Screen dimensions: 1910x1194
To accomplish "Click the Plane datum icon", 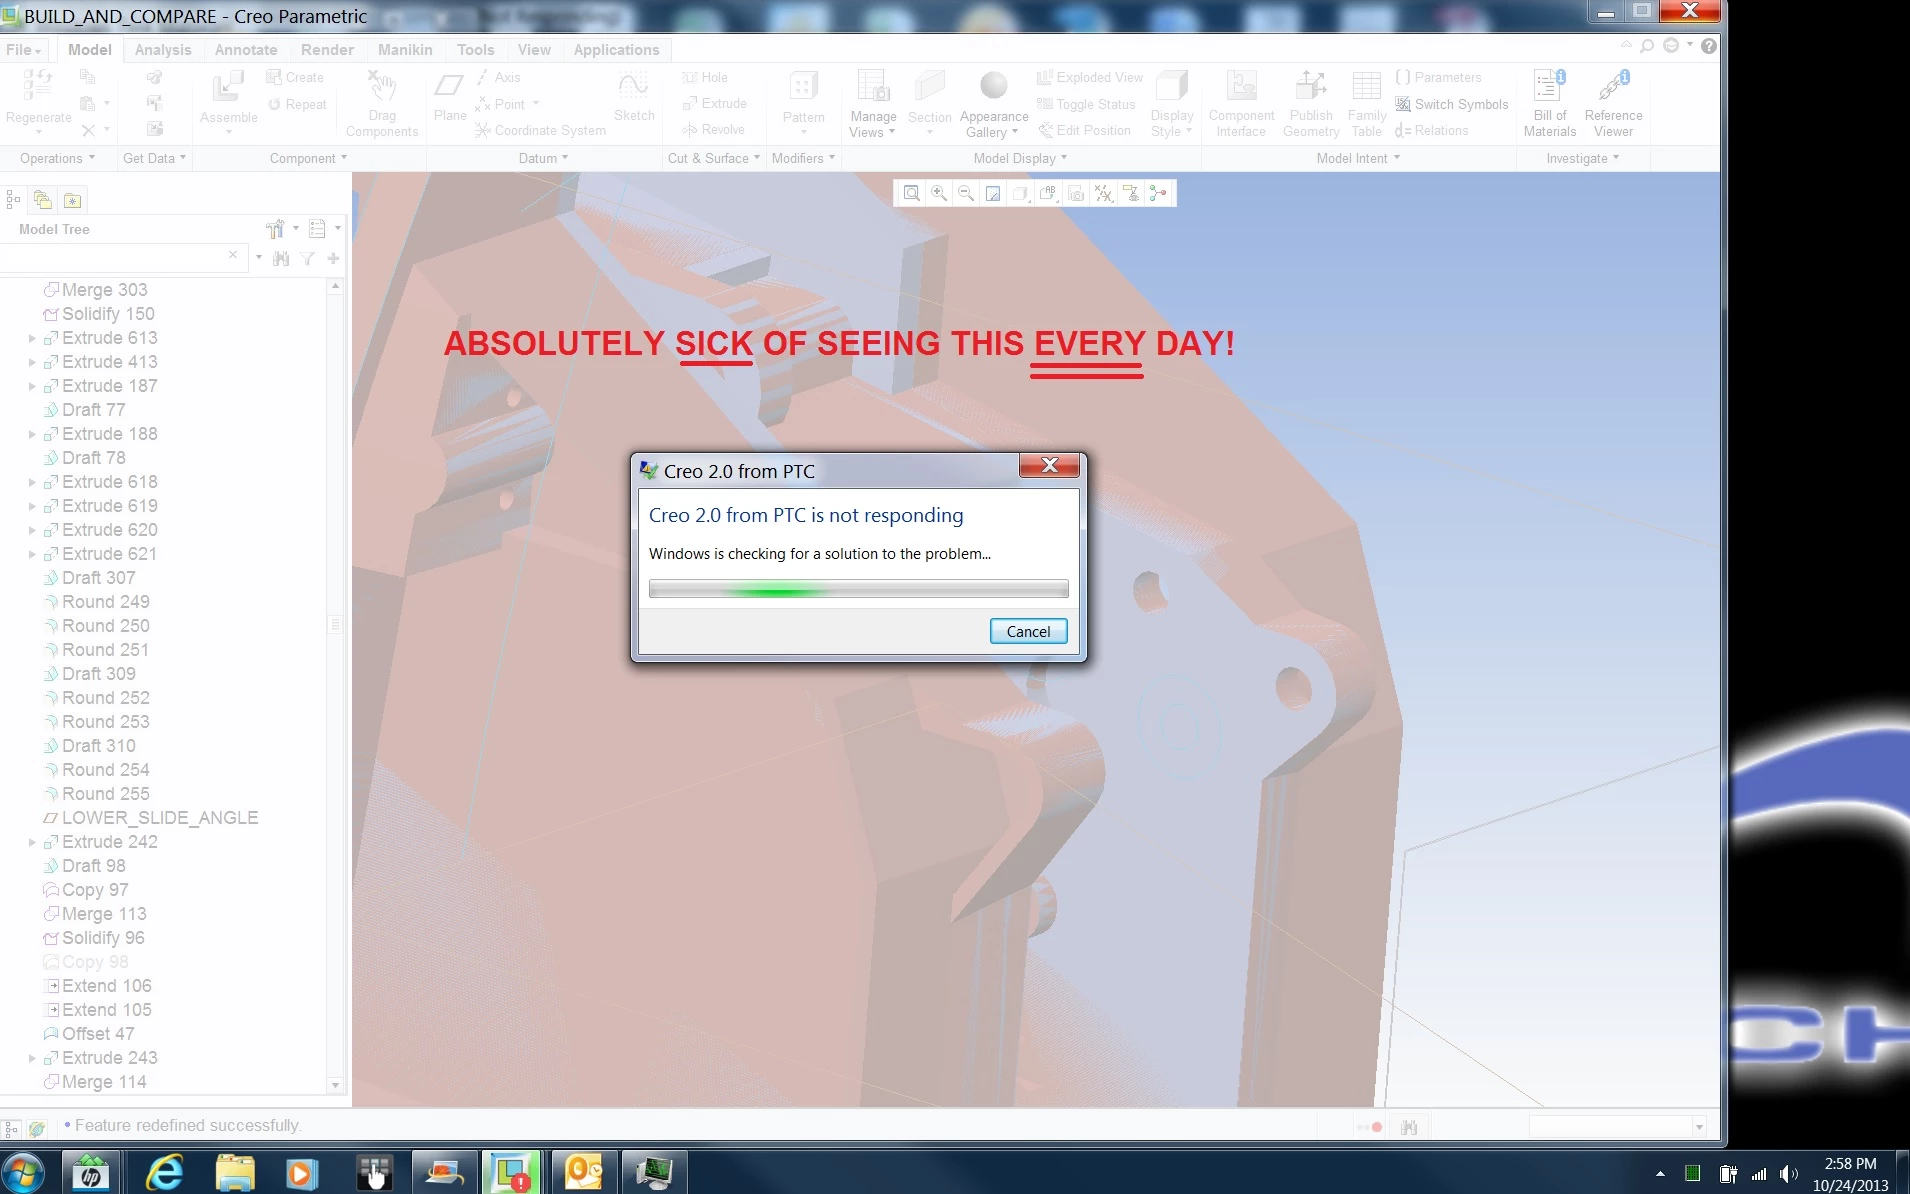I will click(x=449, y=86).
